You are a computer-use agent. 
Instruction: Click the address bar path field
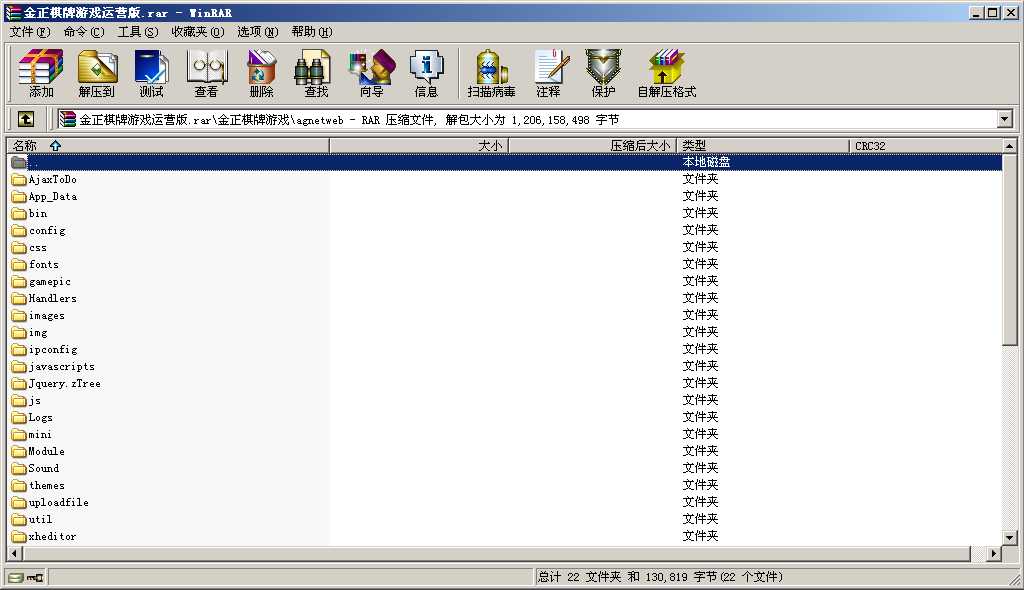click(x=526, y=119)
